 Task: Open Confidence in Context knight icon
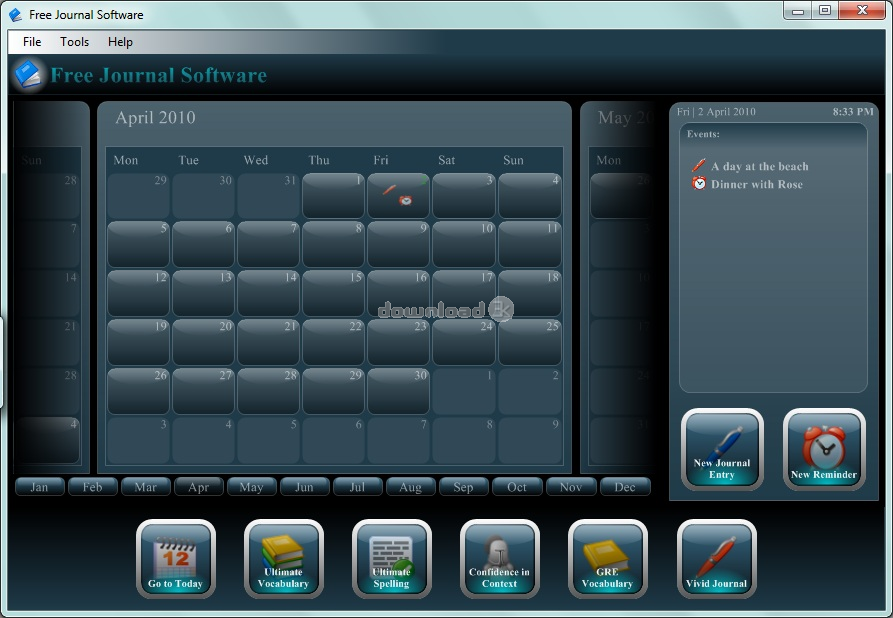coord(499,559)
